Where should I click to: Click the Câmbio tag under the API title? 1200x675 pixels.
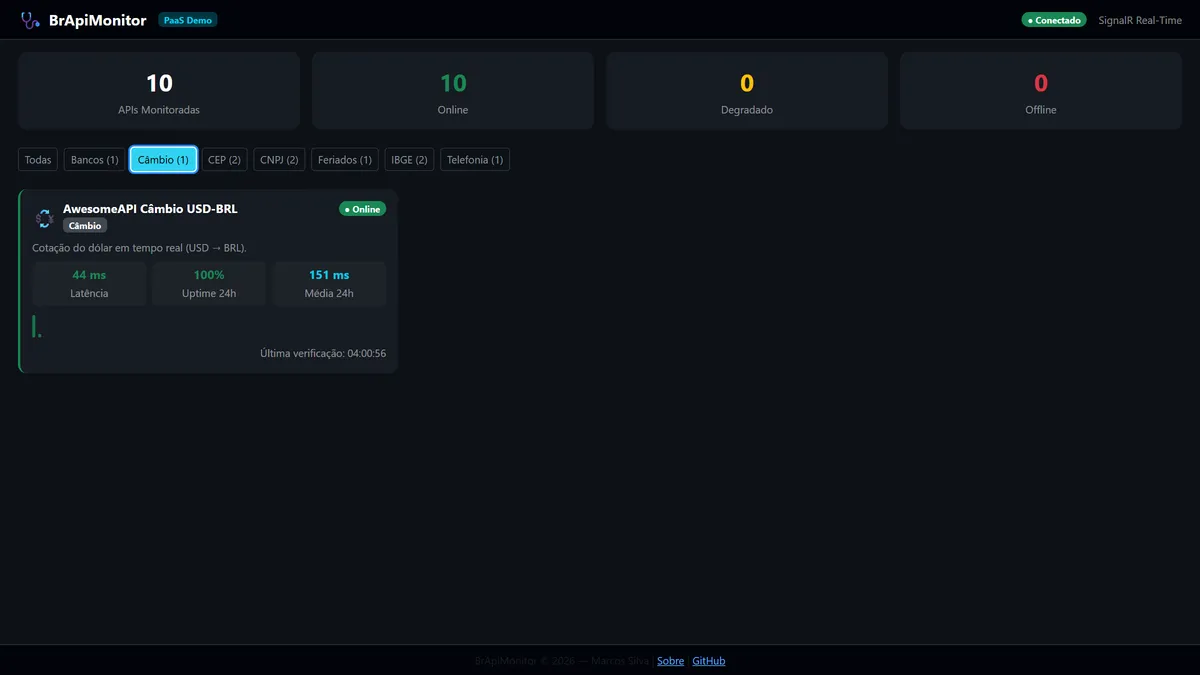click(85, 226)
